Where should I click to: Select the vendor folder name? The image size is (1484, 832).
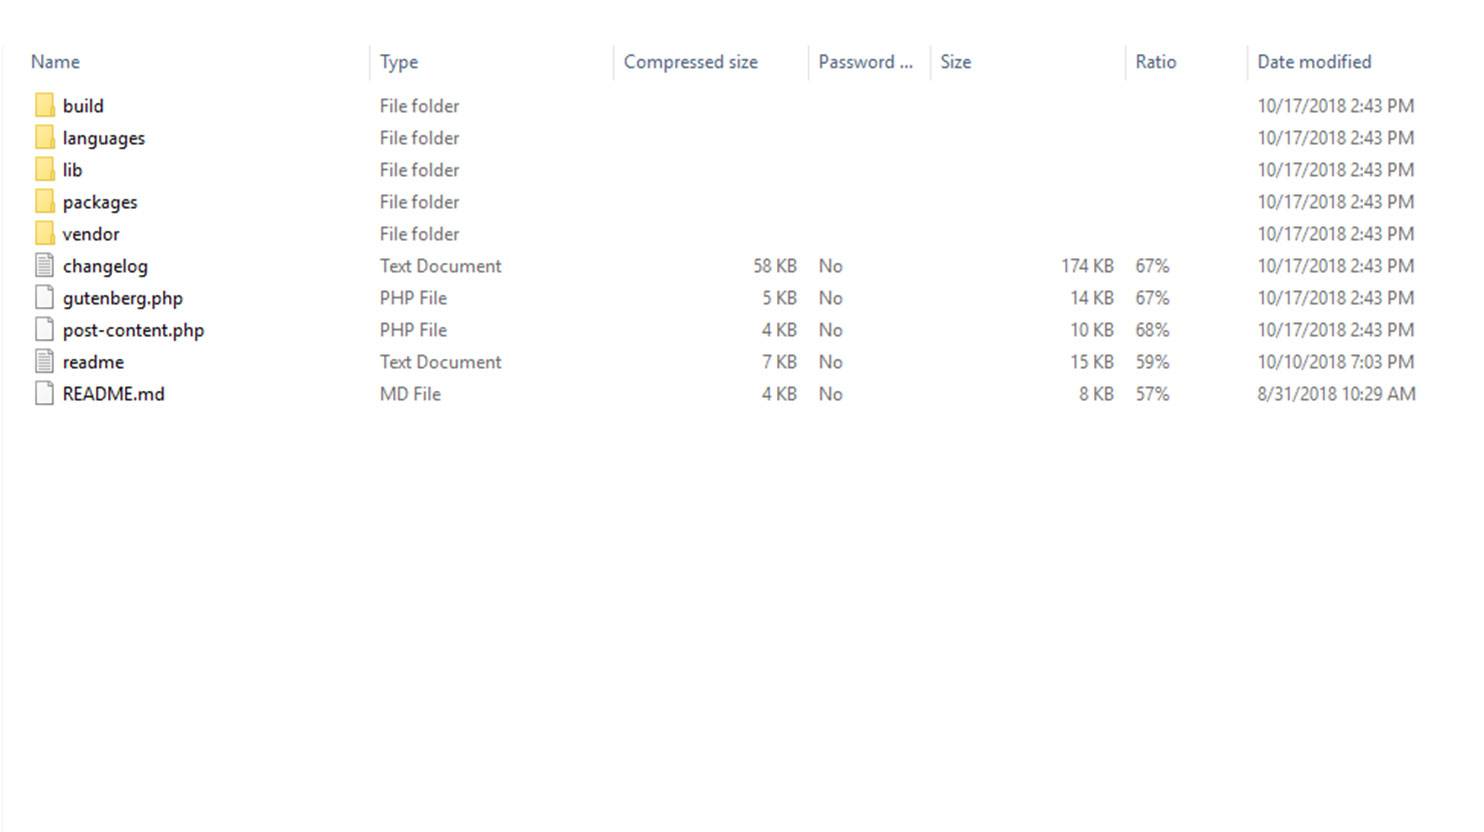pyautogui.click(x=91, y=234)
